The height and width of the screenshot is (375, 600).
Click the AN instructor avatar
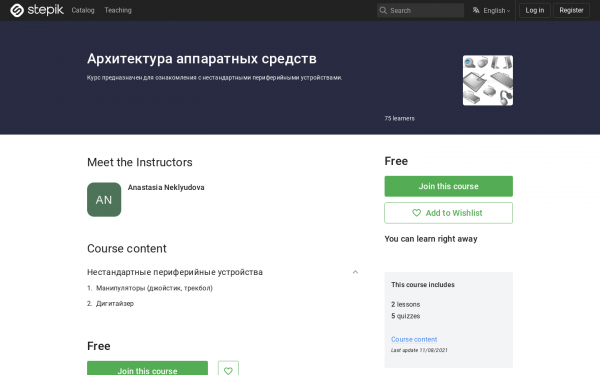click(x=104, y=199)
